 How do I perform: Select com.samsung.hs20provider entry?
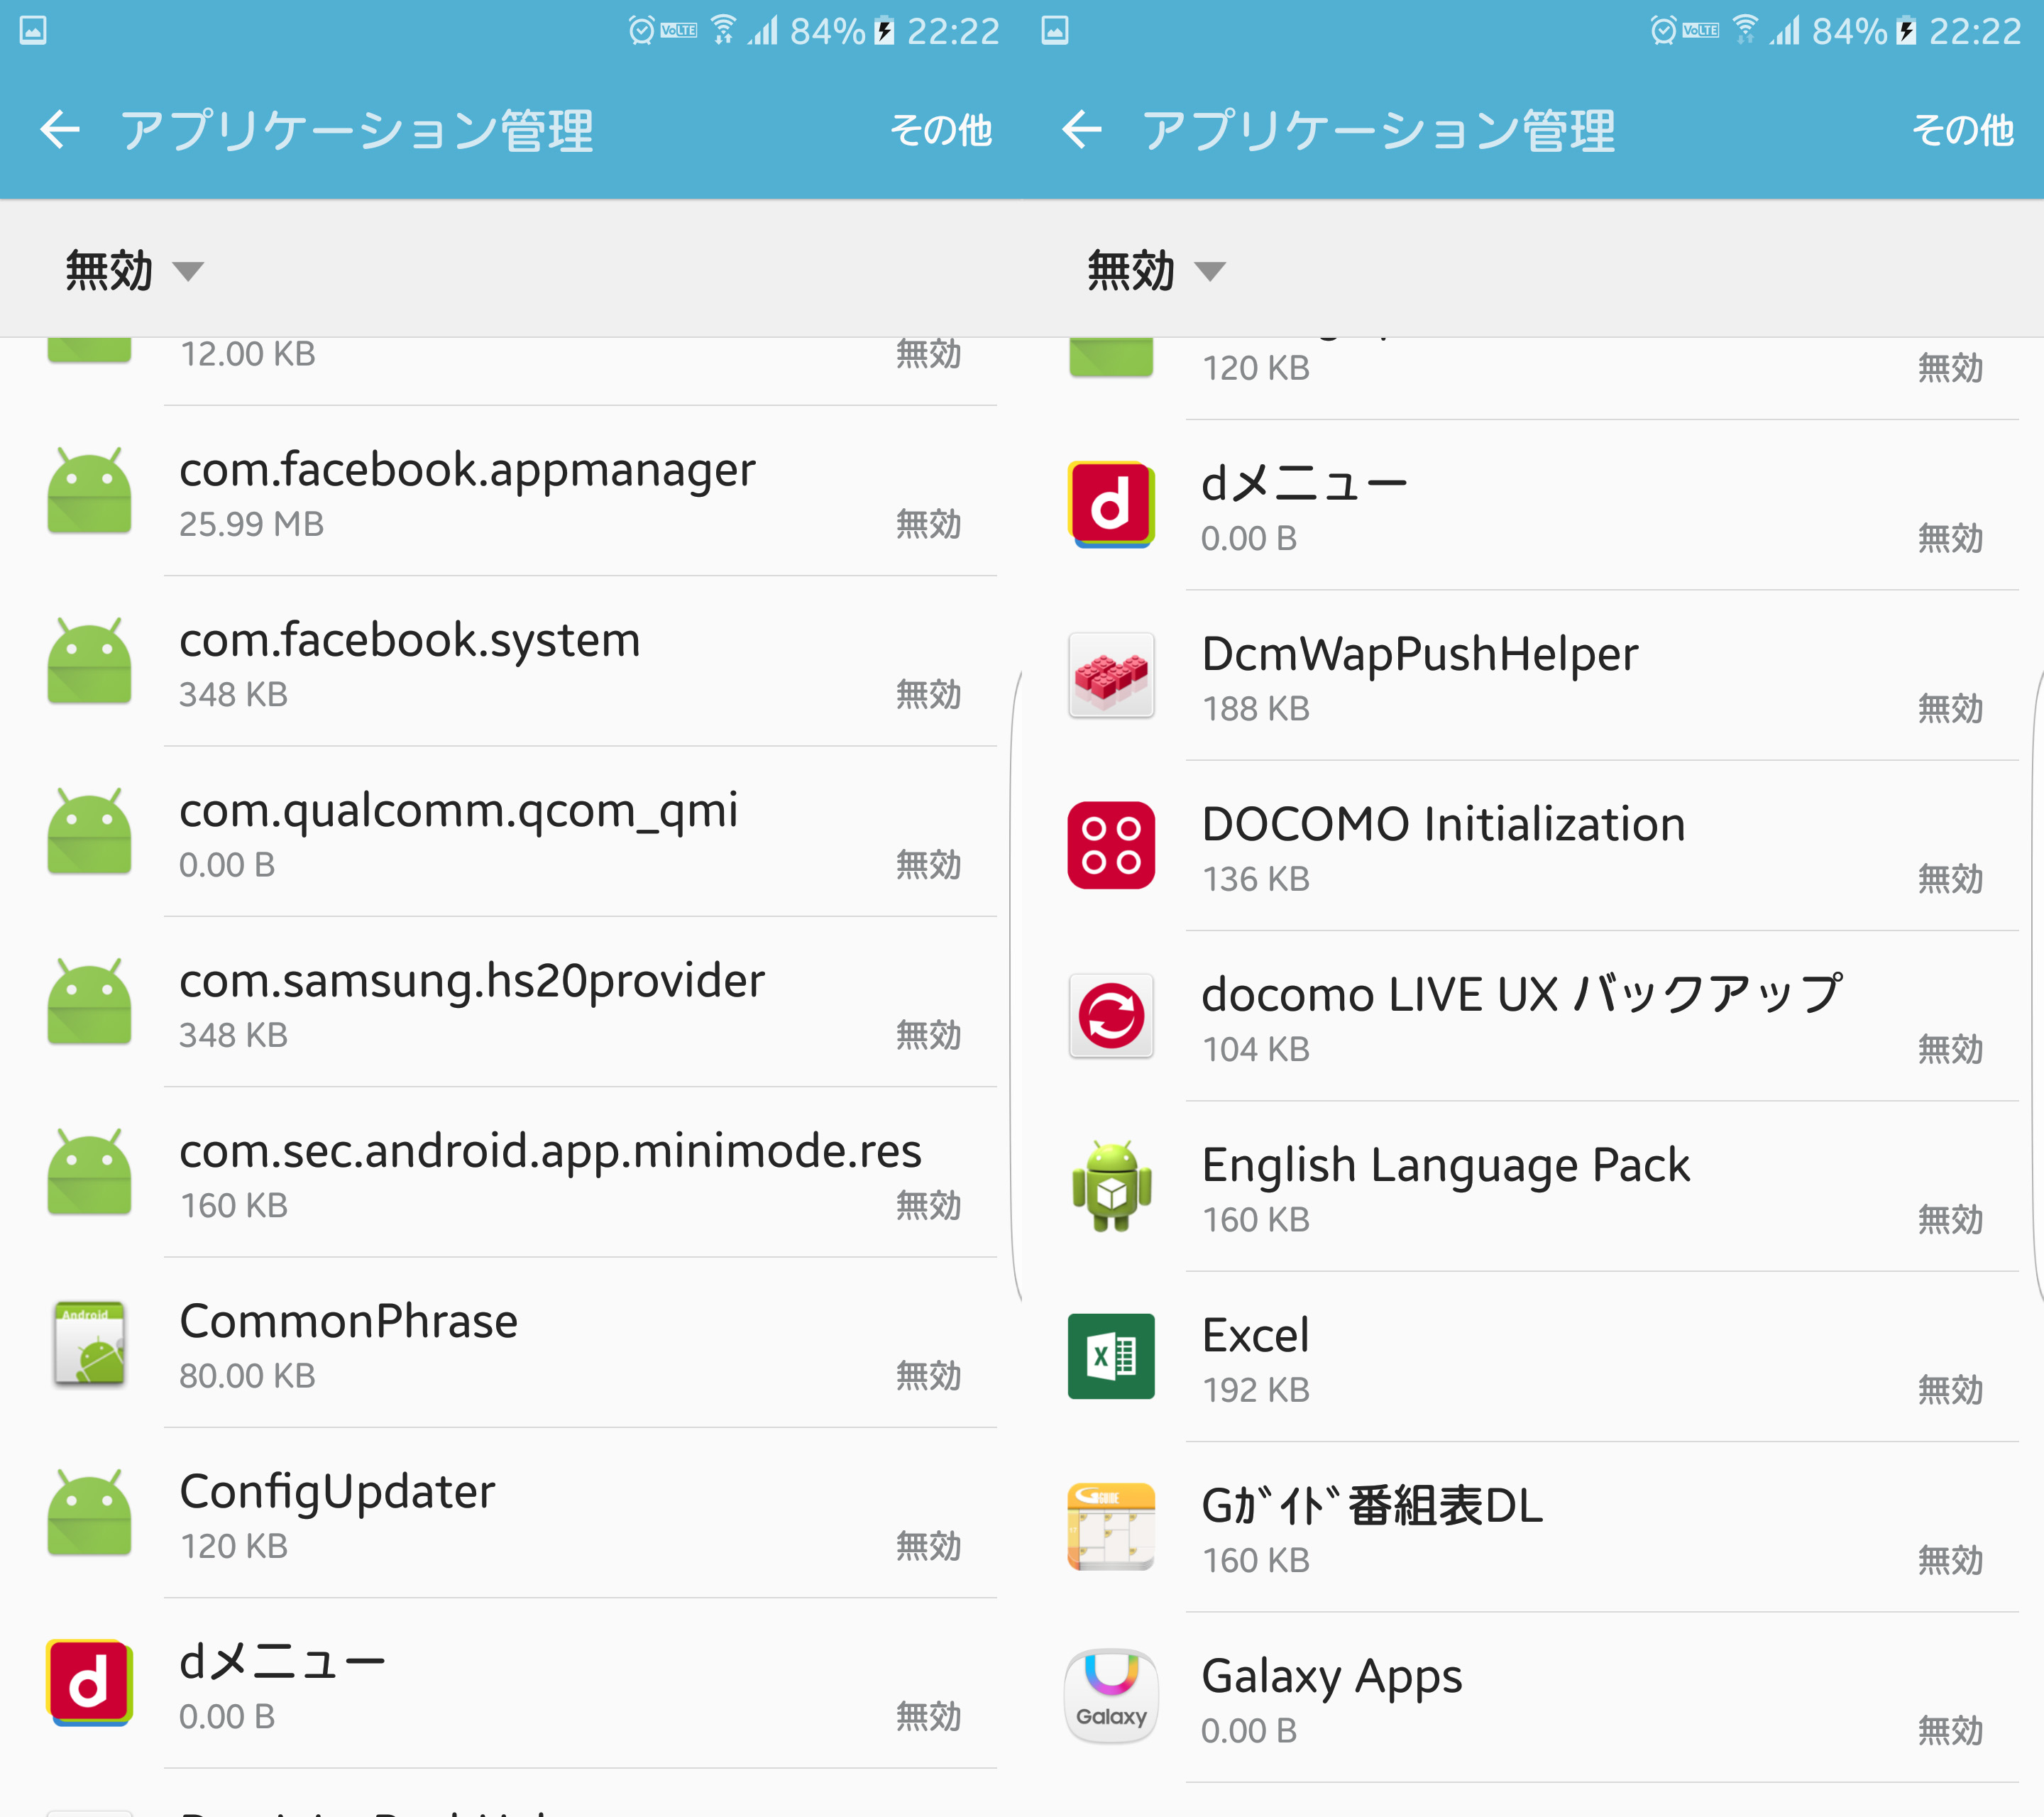pos(511,1002)
